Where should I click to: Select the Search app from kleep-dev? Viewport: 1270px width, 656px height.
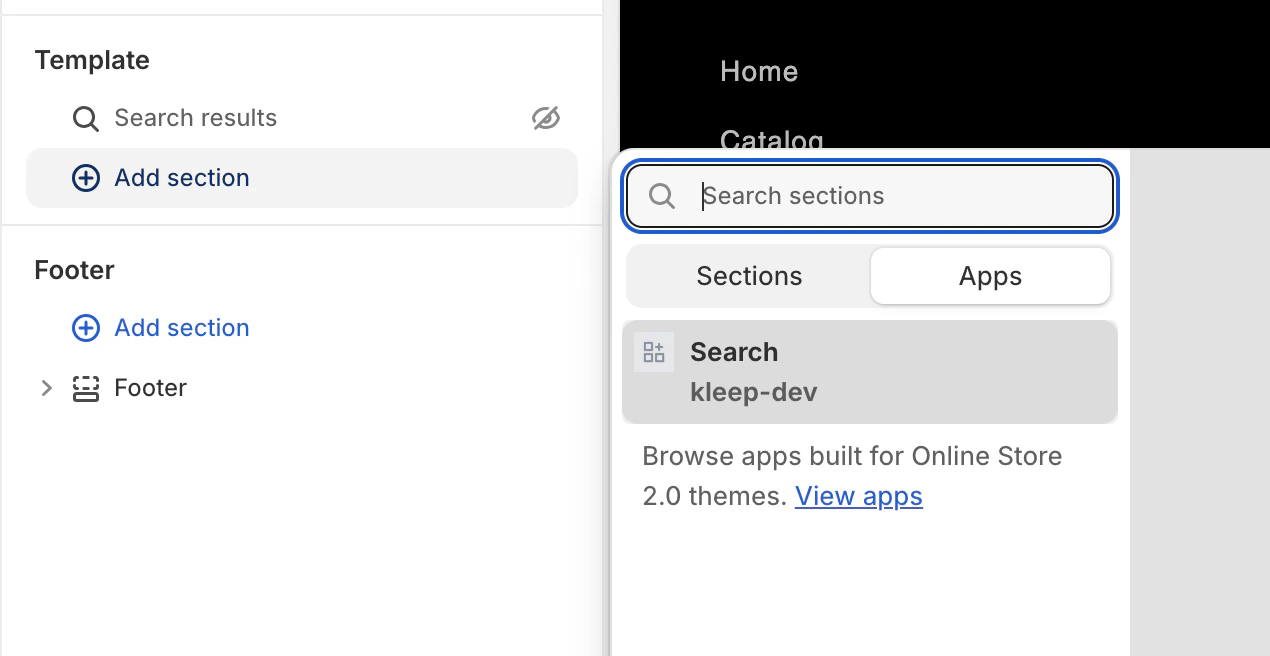click(869, 371)
